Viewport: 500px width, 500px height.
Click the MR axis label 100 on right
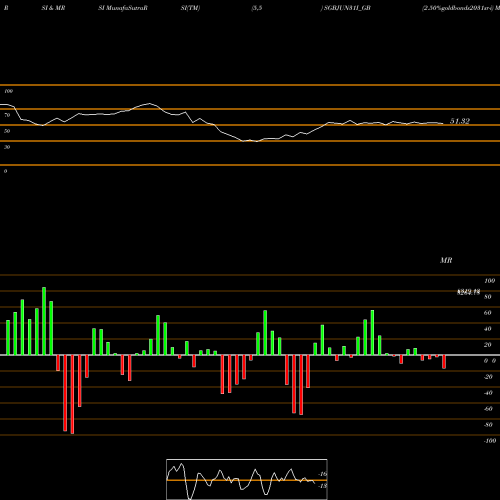coord(490,281)
